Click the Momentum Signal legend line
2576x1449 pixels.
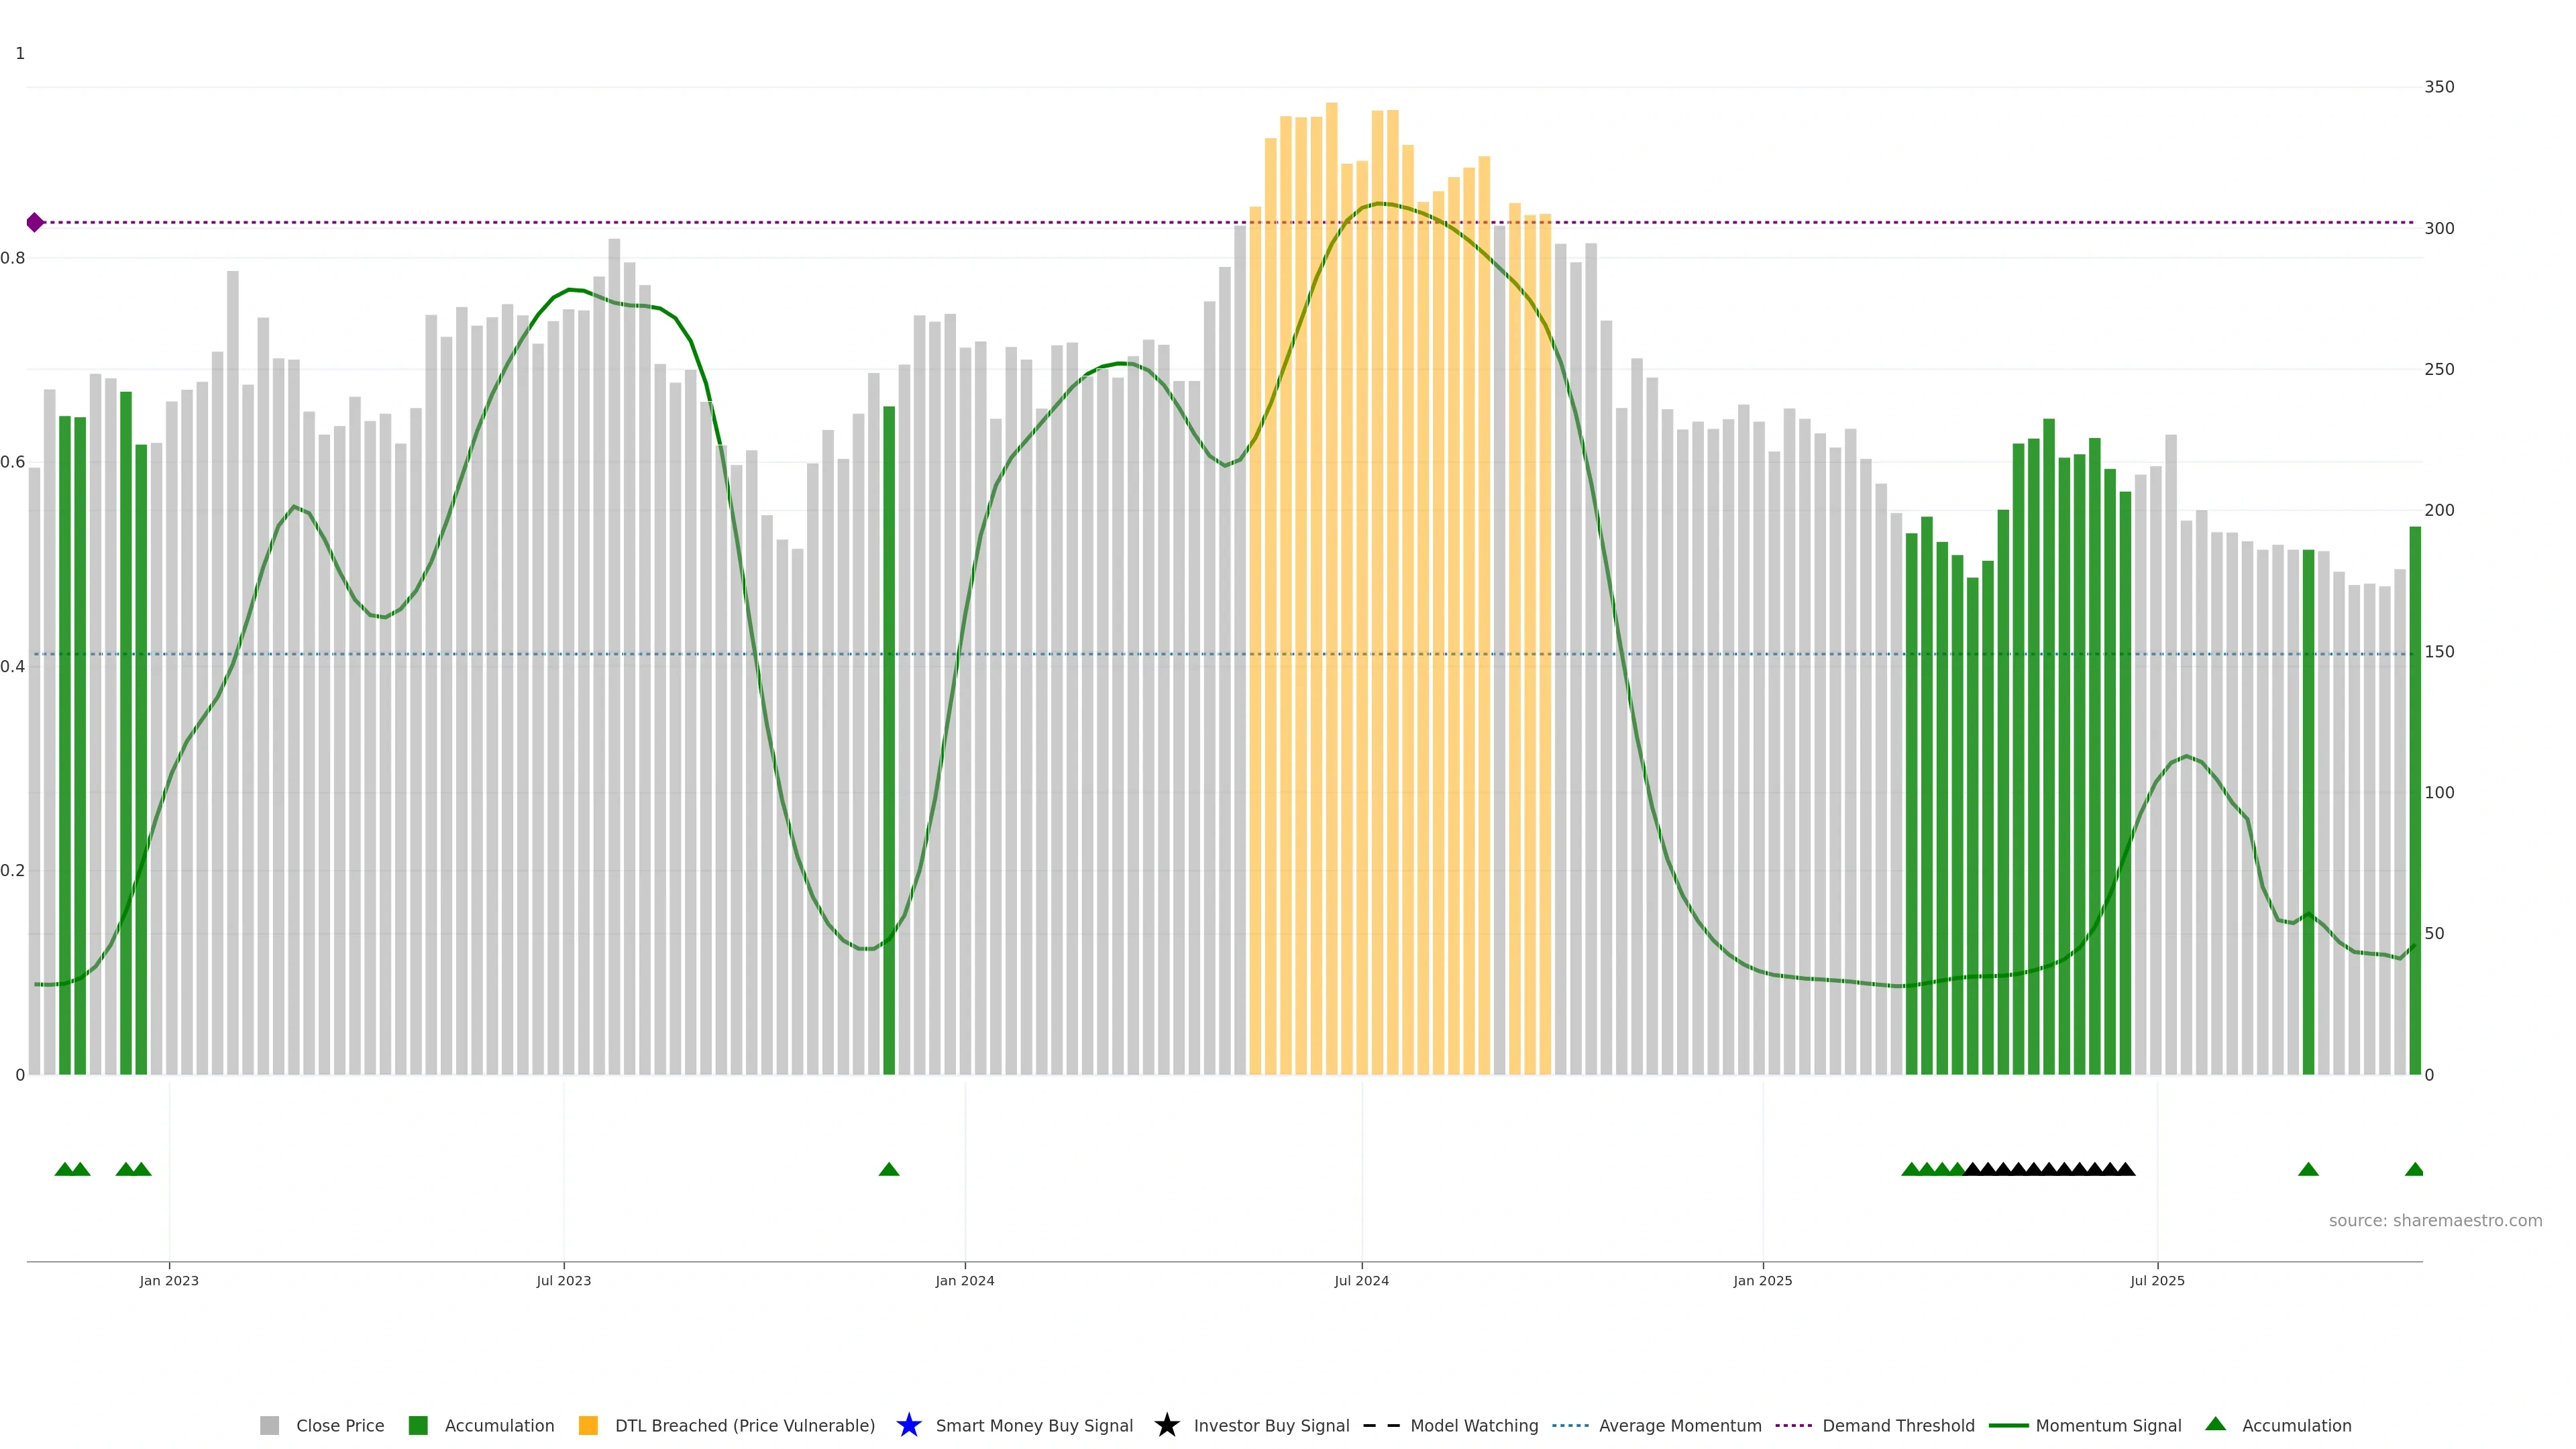(2008, 1425)
